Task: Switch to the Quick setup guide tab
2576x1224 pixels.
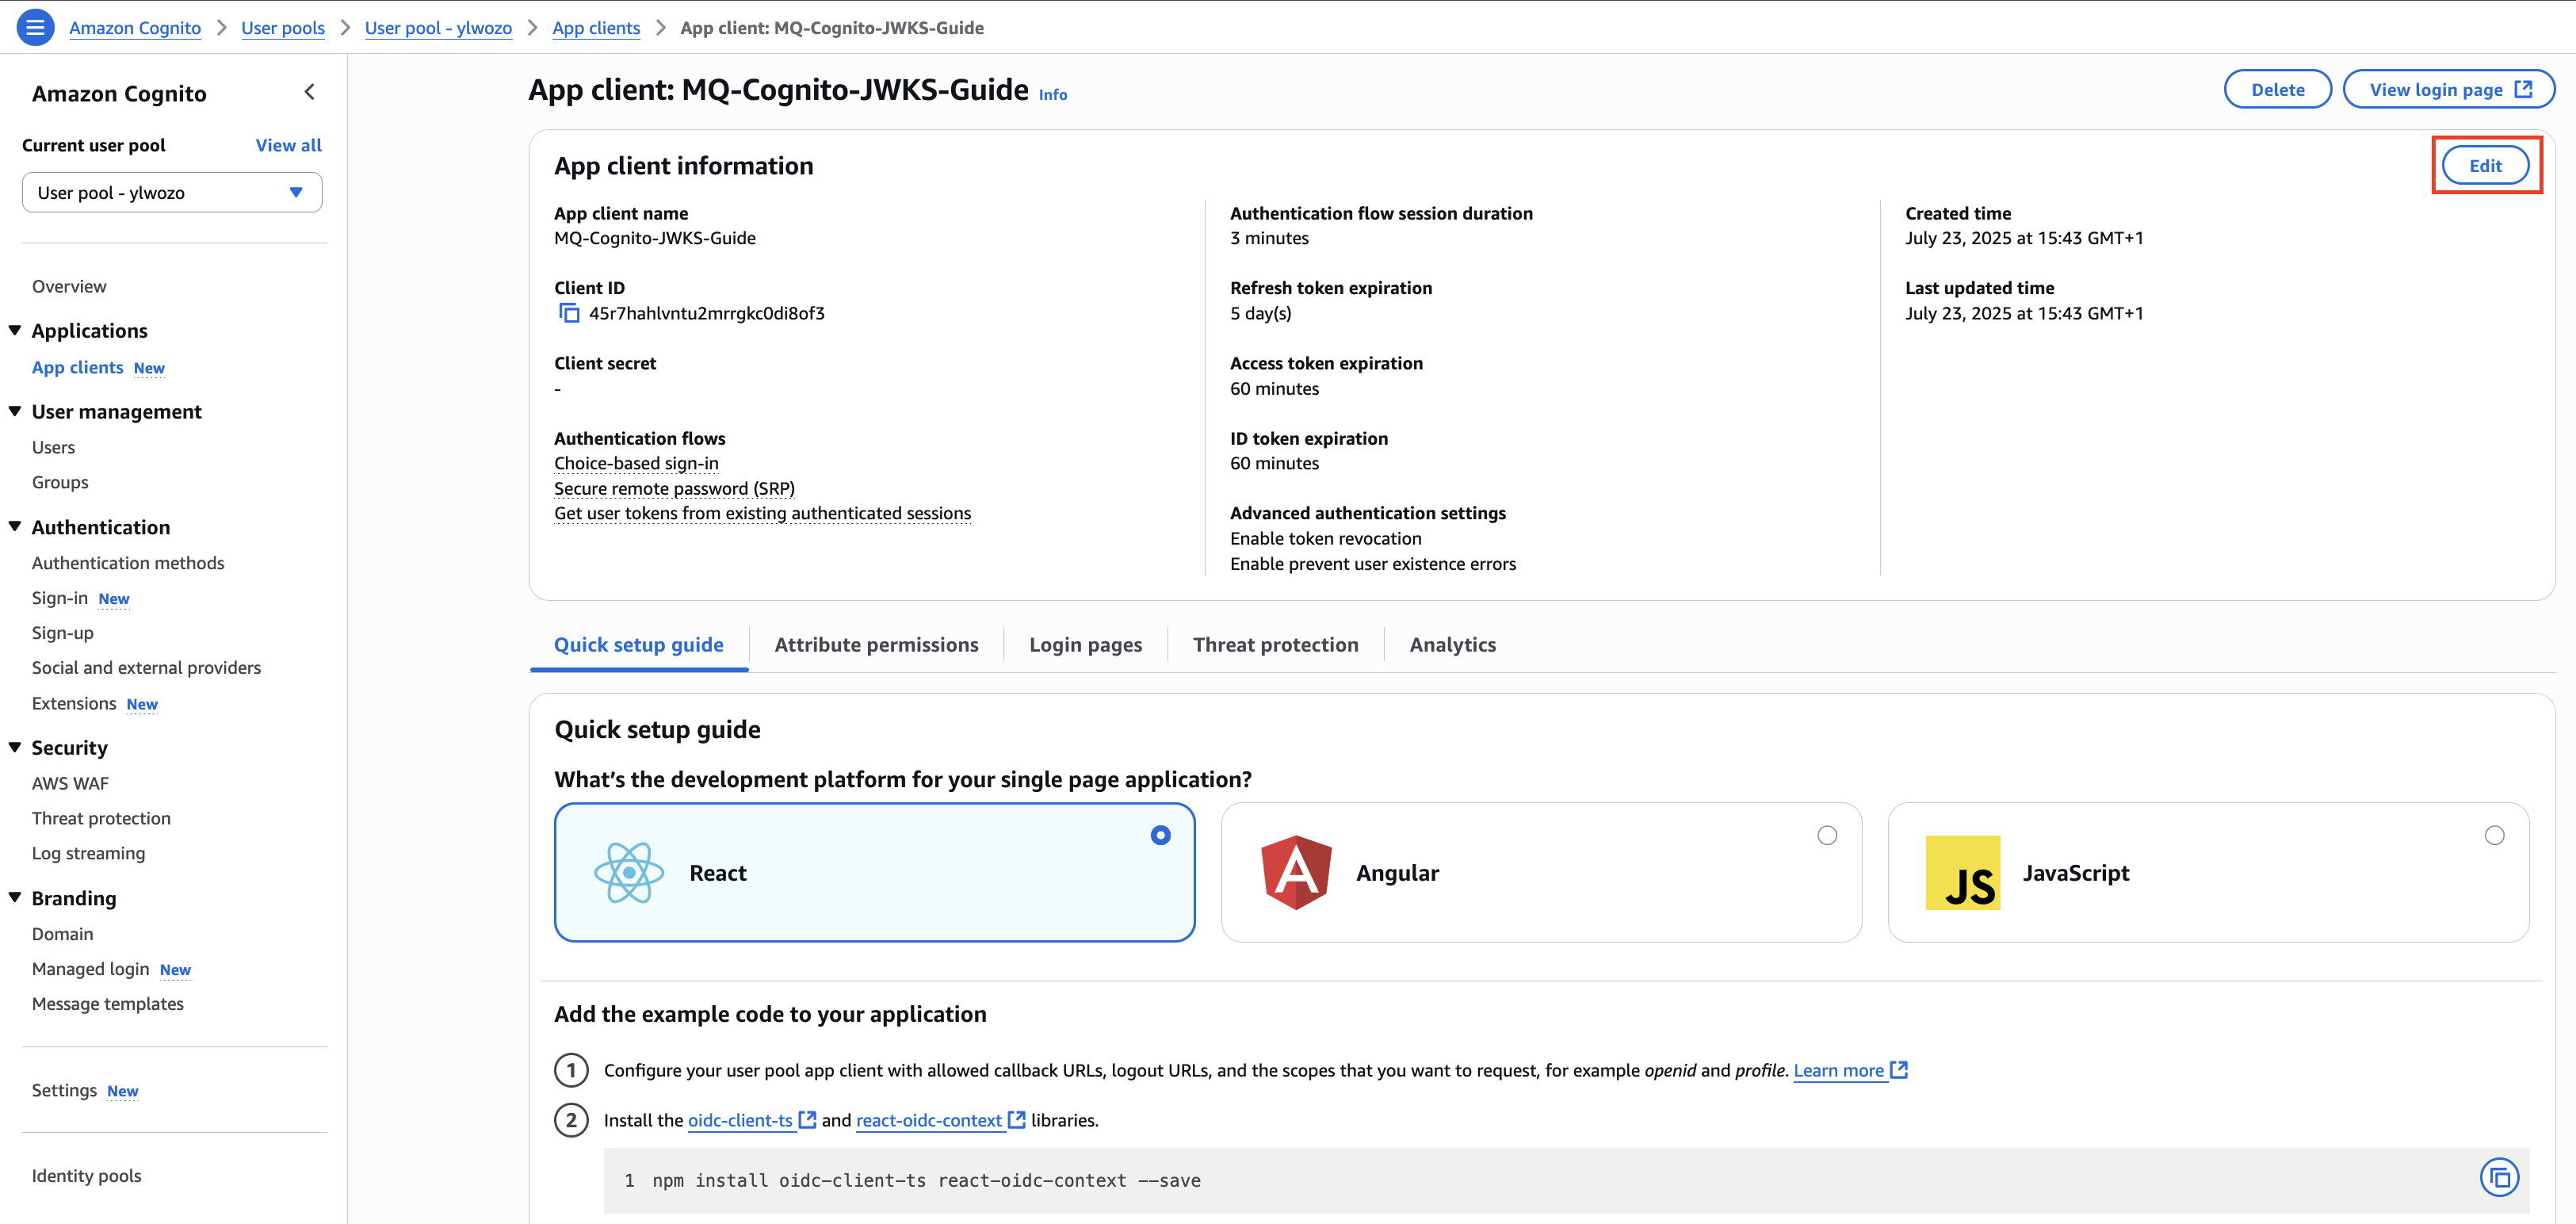Action: point(639,645)
